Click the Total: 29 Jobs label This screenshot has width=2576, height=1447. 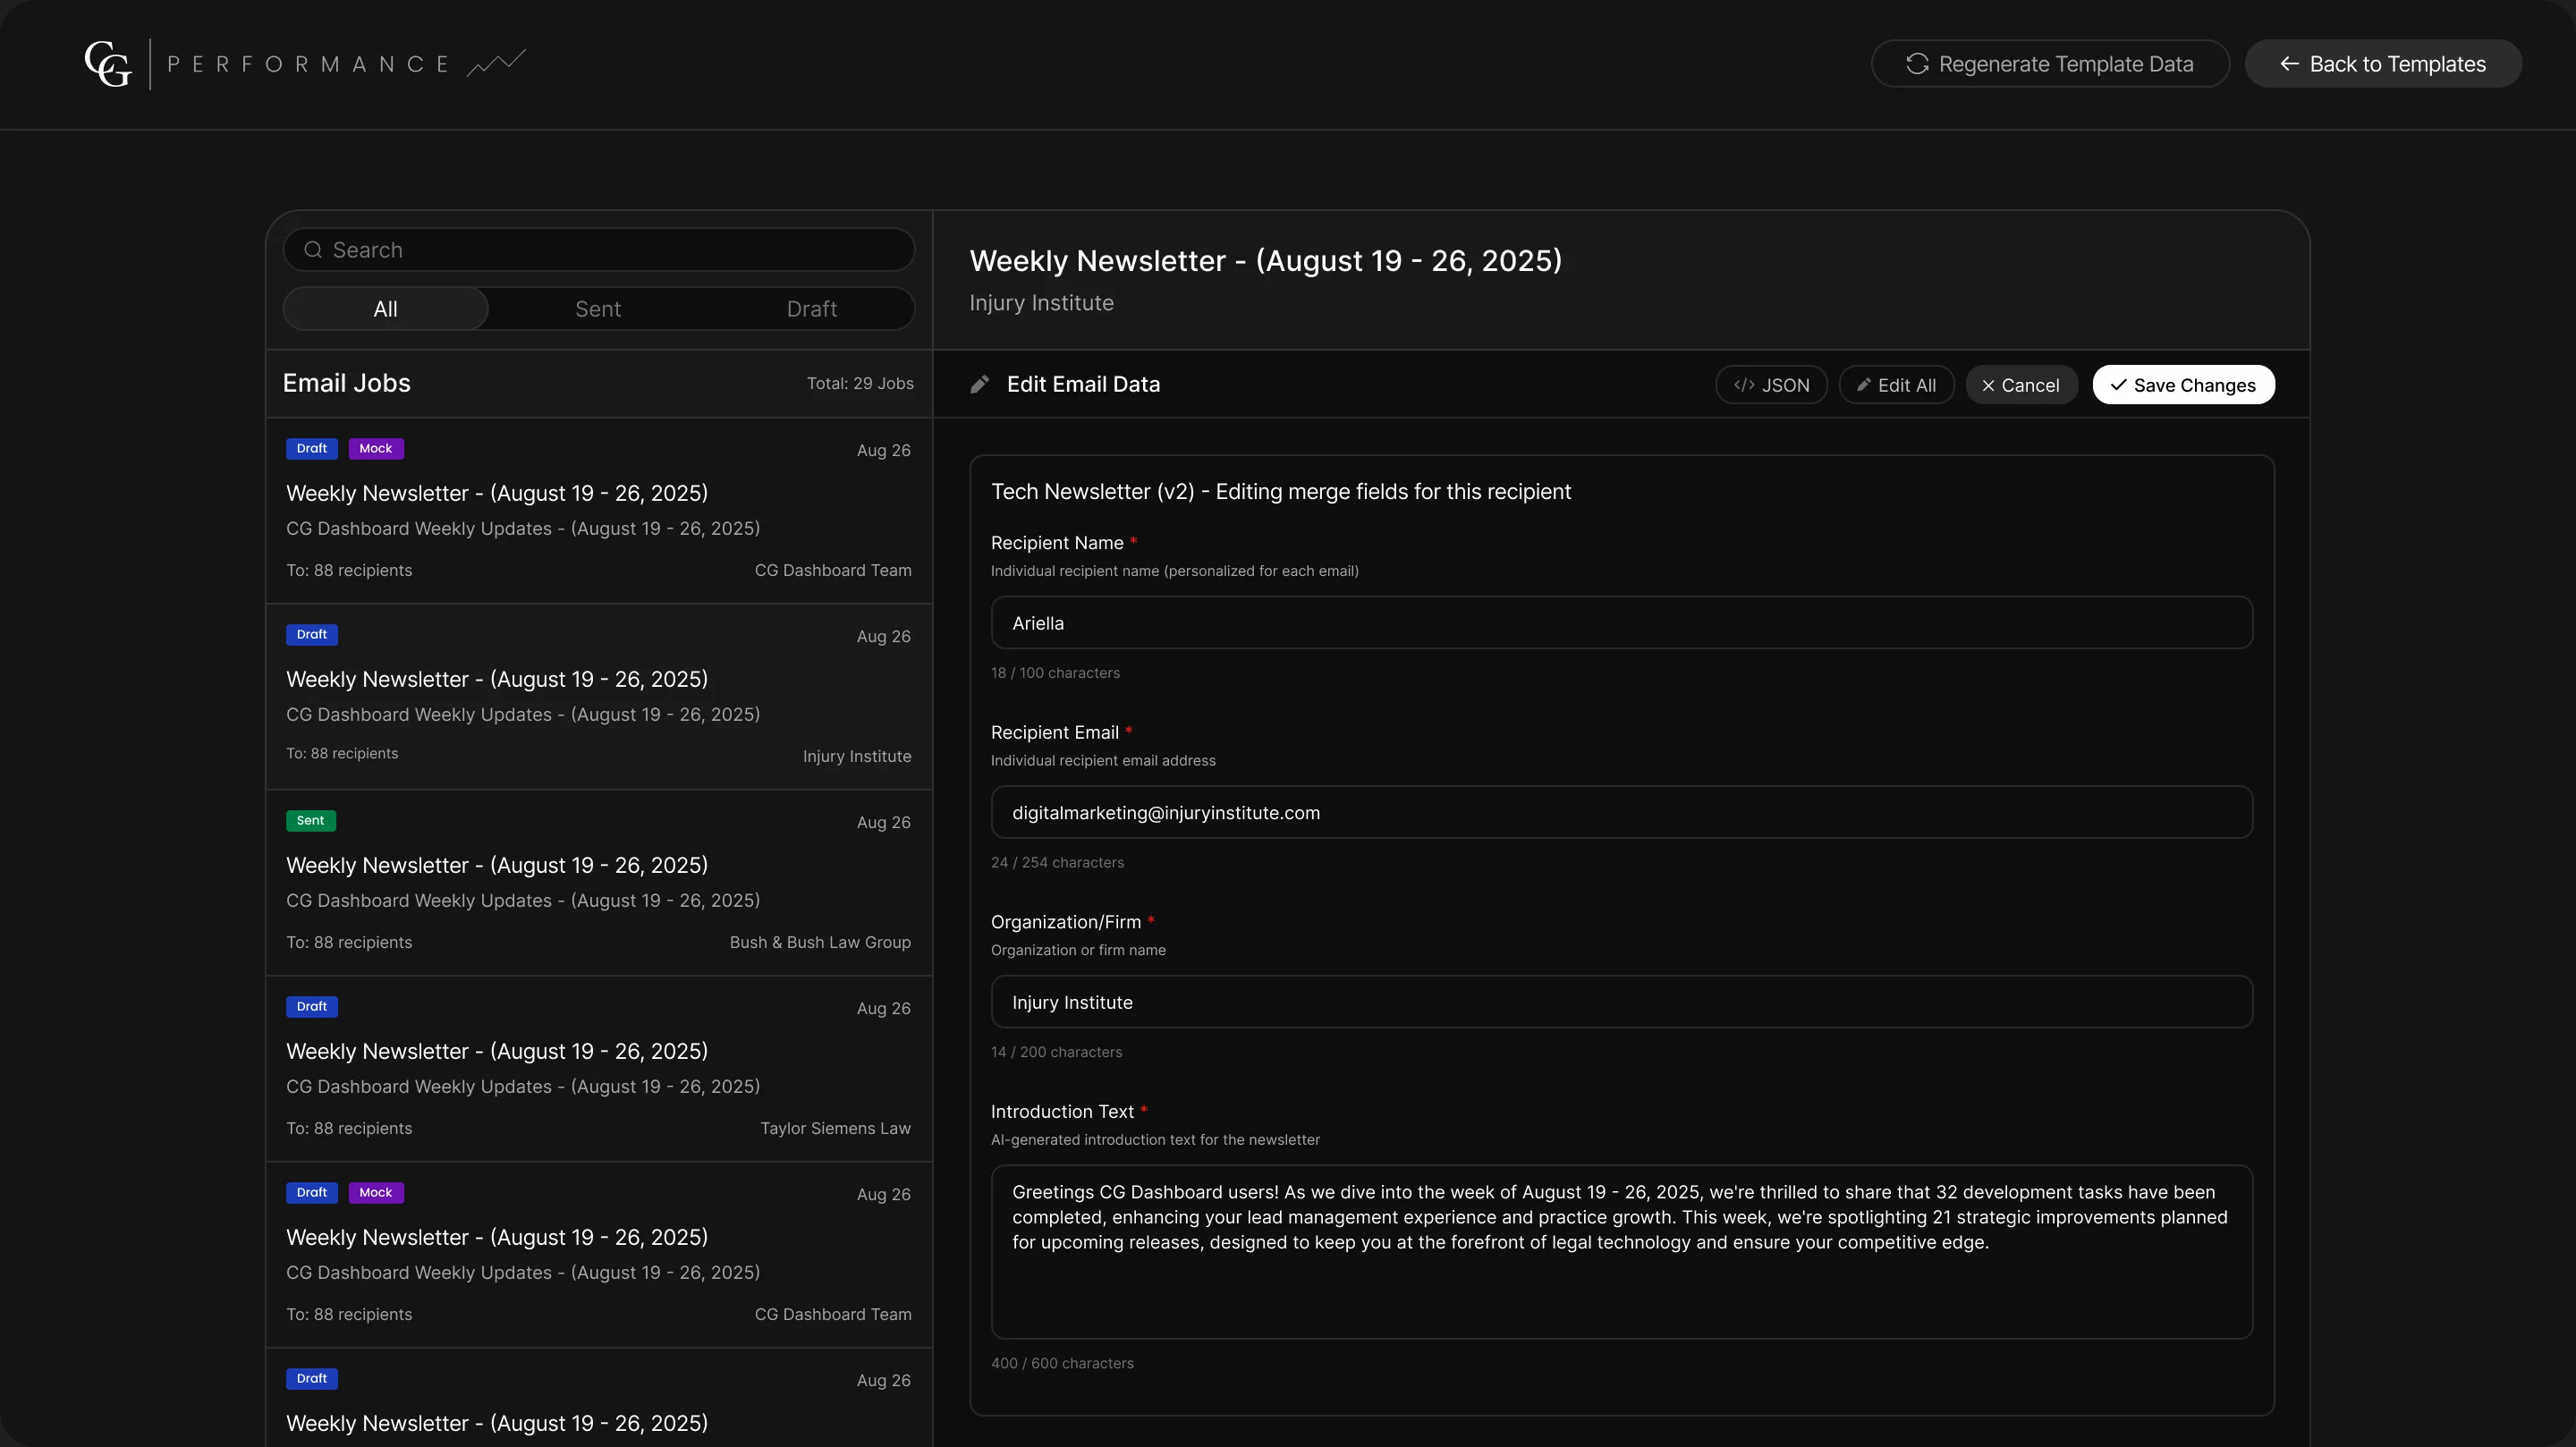[860, 384]
